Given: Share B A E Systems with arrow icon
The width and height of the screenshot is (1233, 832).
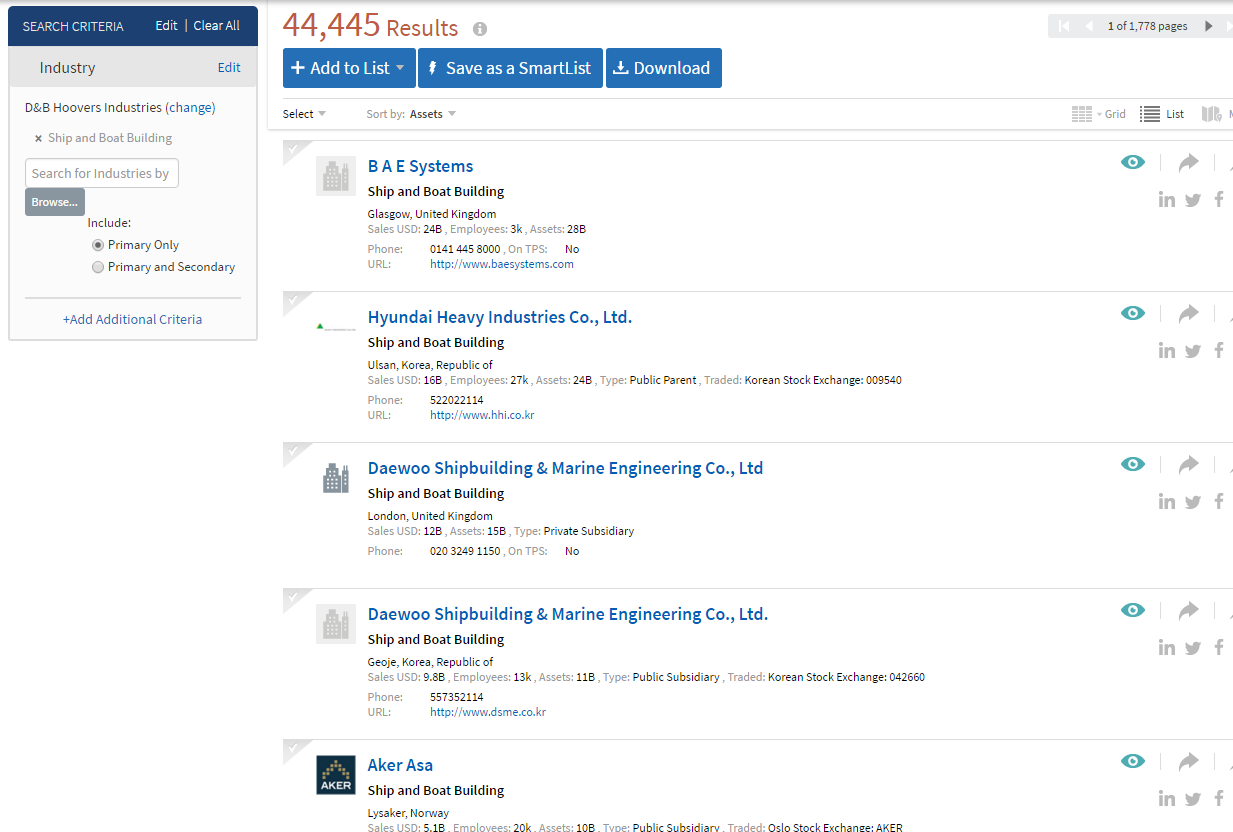Looking at the screenshot, I should coord(1188,162).
